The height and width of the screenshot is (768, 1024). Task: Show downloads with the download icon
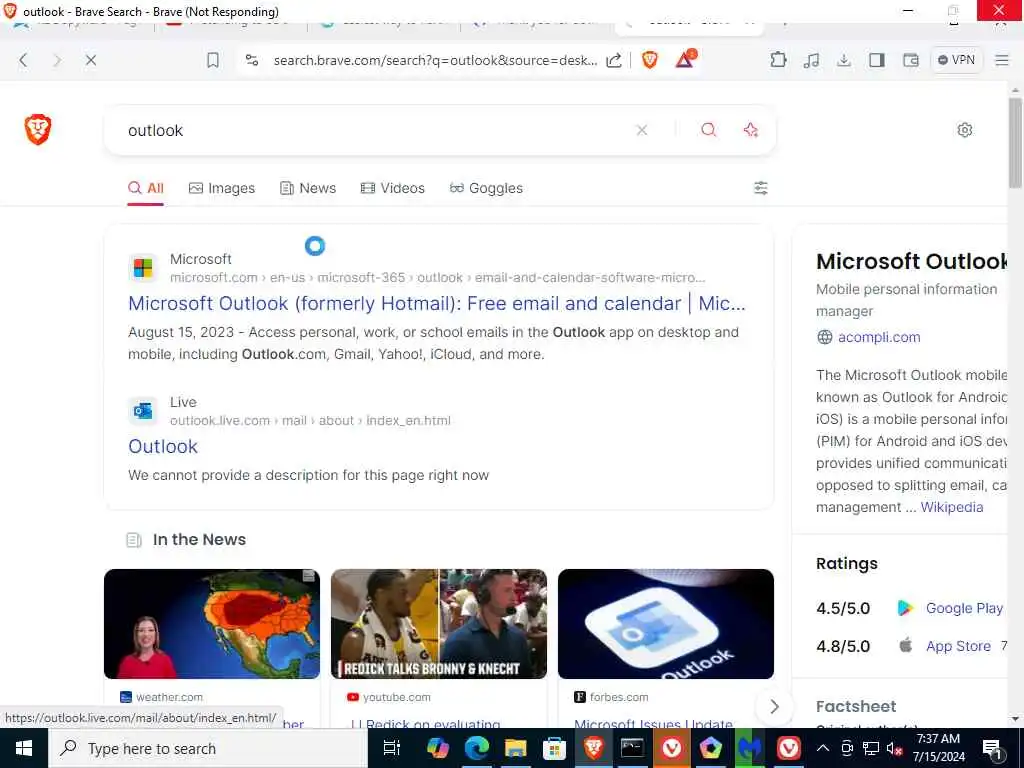pos(844,60)
